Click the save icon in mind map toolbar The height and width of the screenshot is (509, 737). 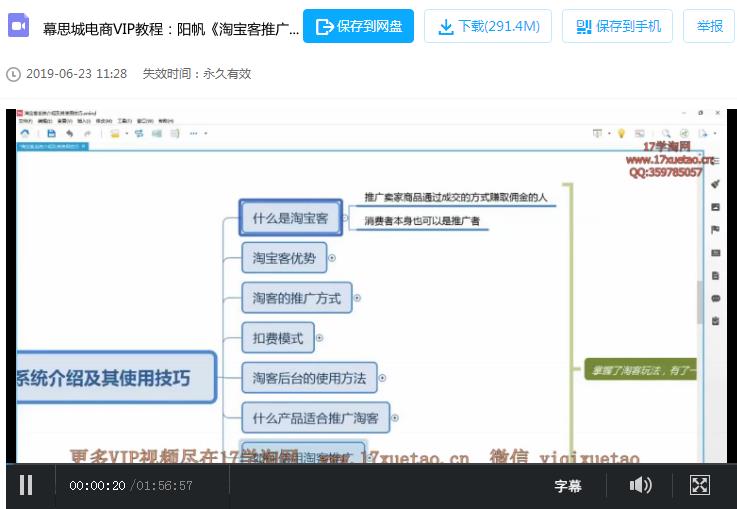52,133
